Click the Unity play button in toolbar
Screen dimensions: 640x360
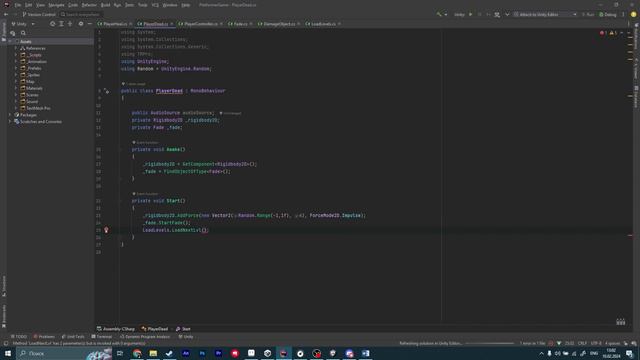[471, 14]
